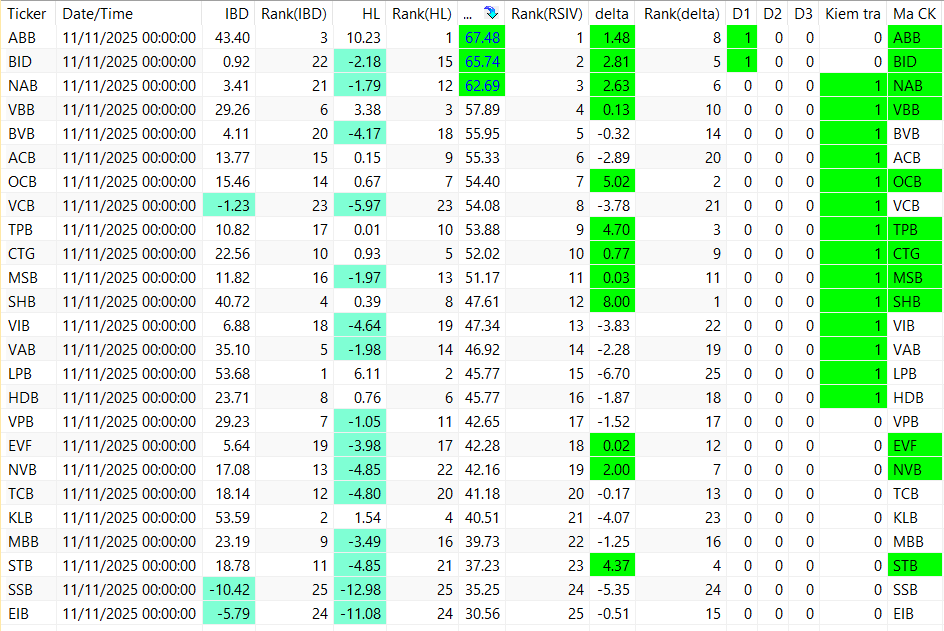Click KLB in the Ma CK column

click(x=905, y=518)
